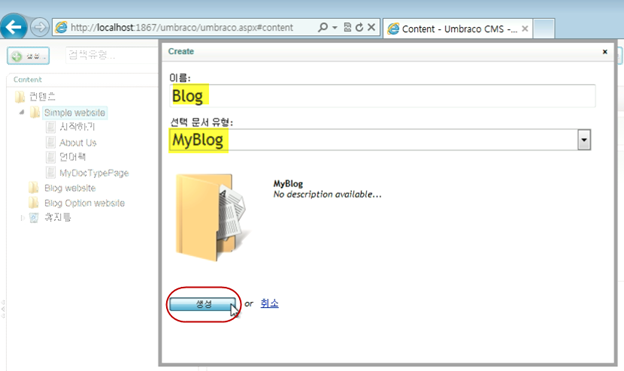The width and height of the screenshot is (624, 371).
Task: Click the Content section header
Action: coord(27,80)
